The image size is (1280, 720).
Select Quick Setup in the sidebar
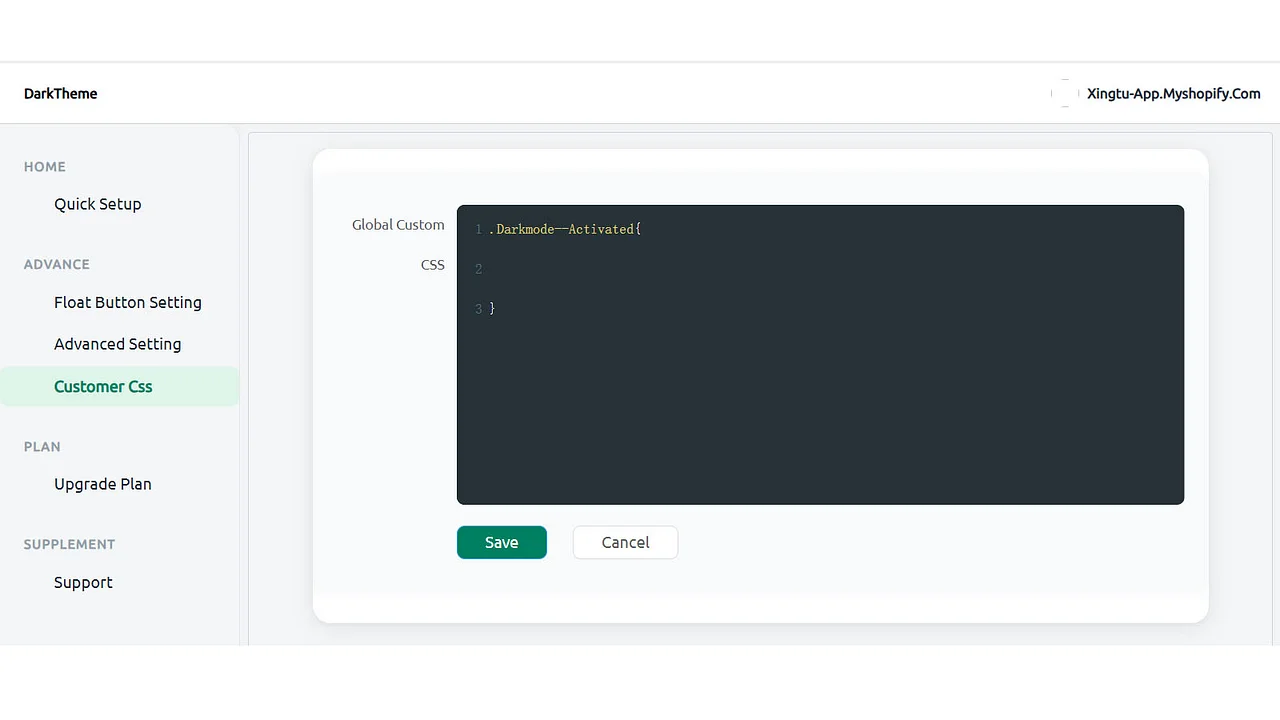click(97, 204)
